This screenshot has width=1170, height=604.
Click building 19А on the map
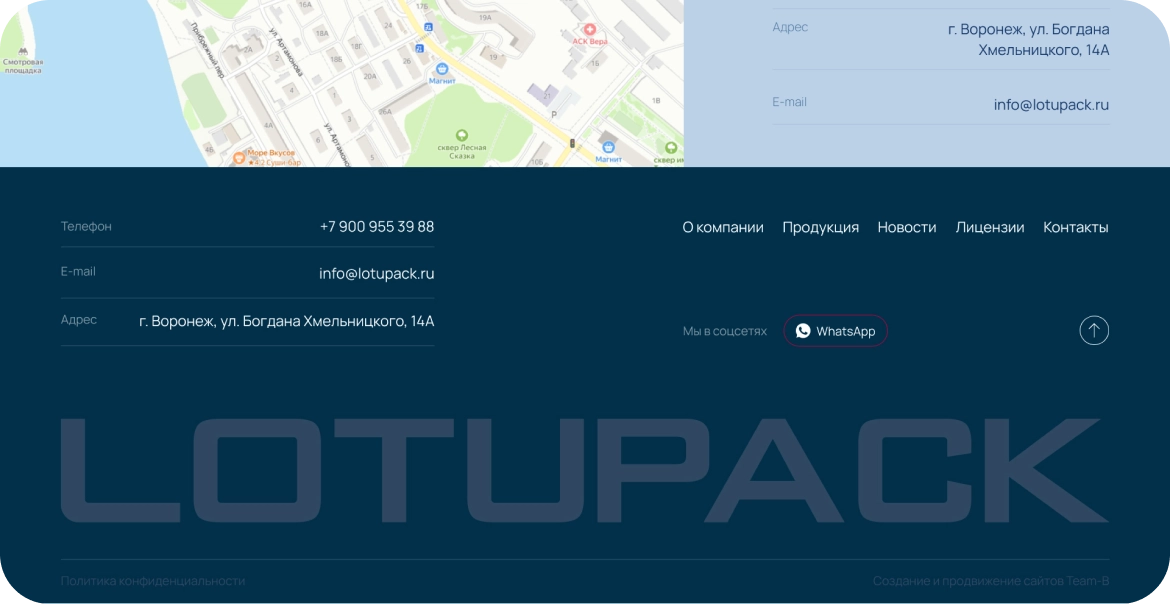click(x=485, y=16)
